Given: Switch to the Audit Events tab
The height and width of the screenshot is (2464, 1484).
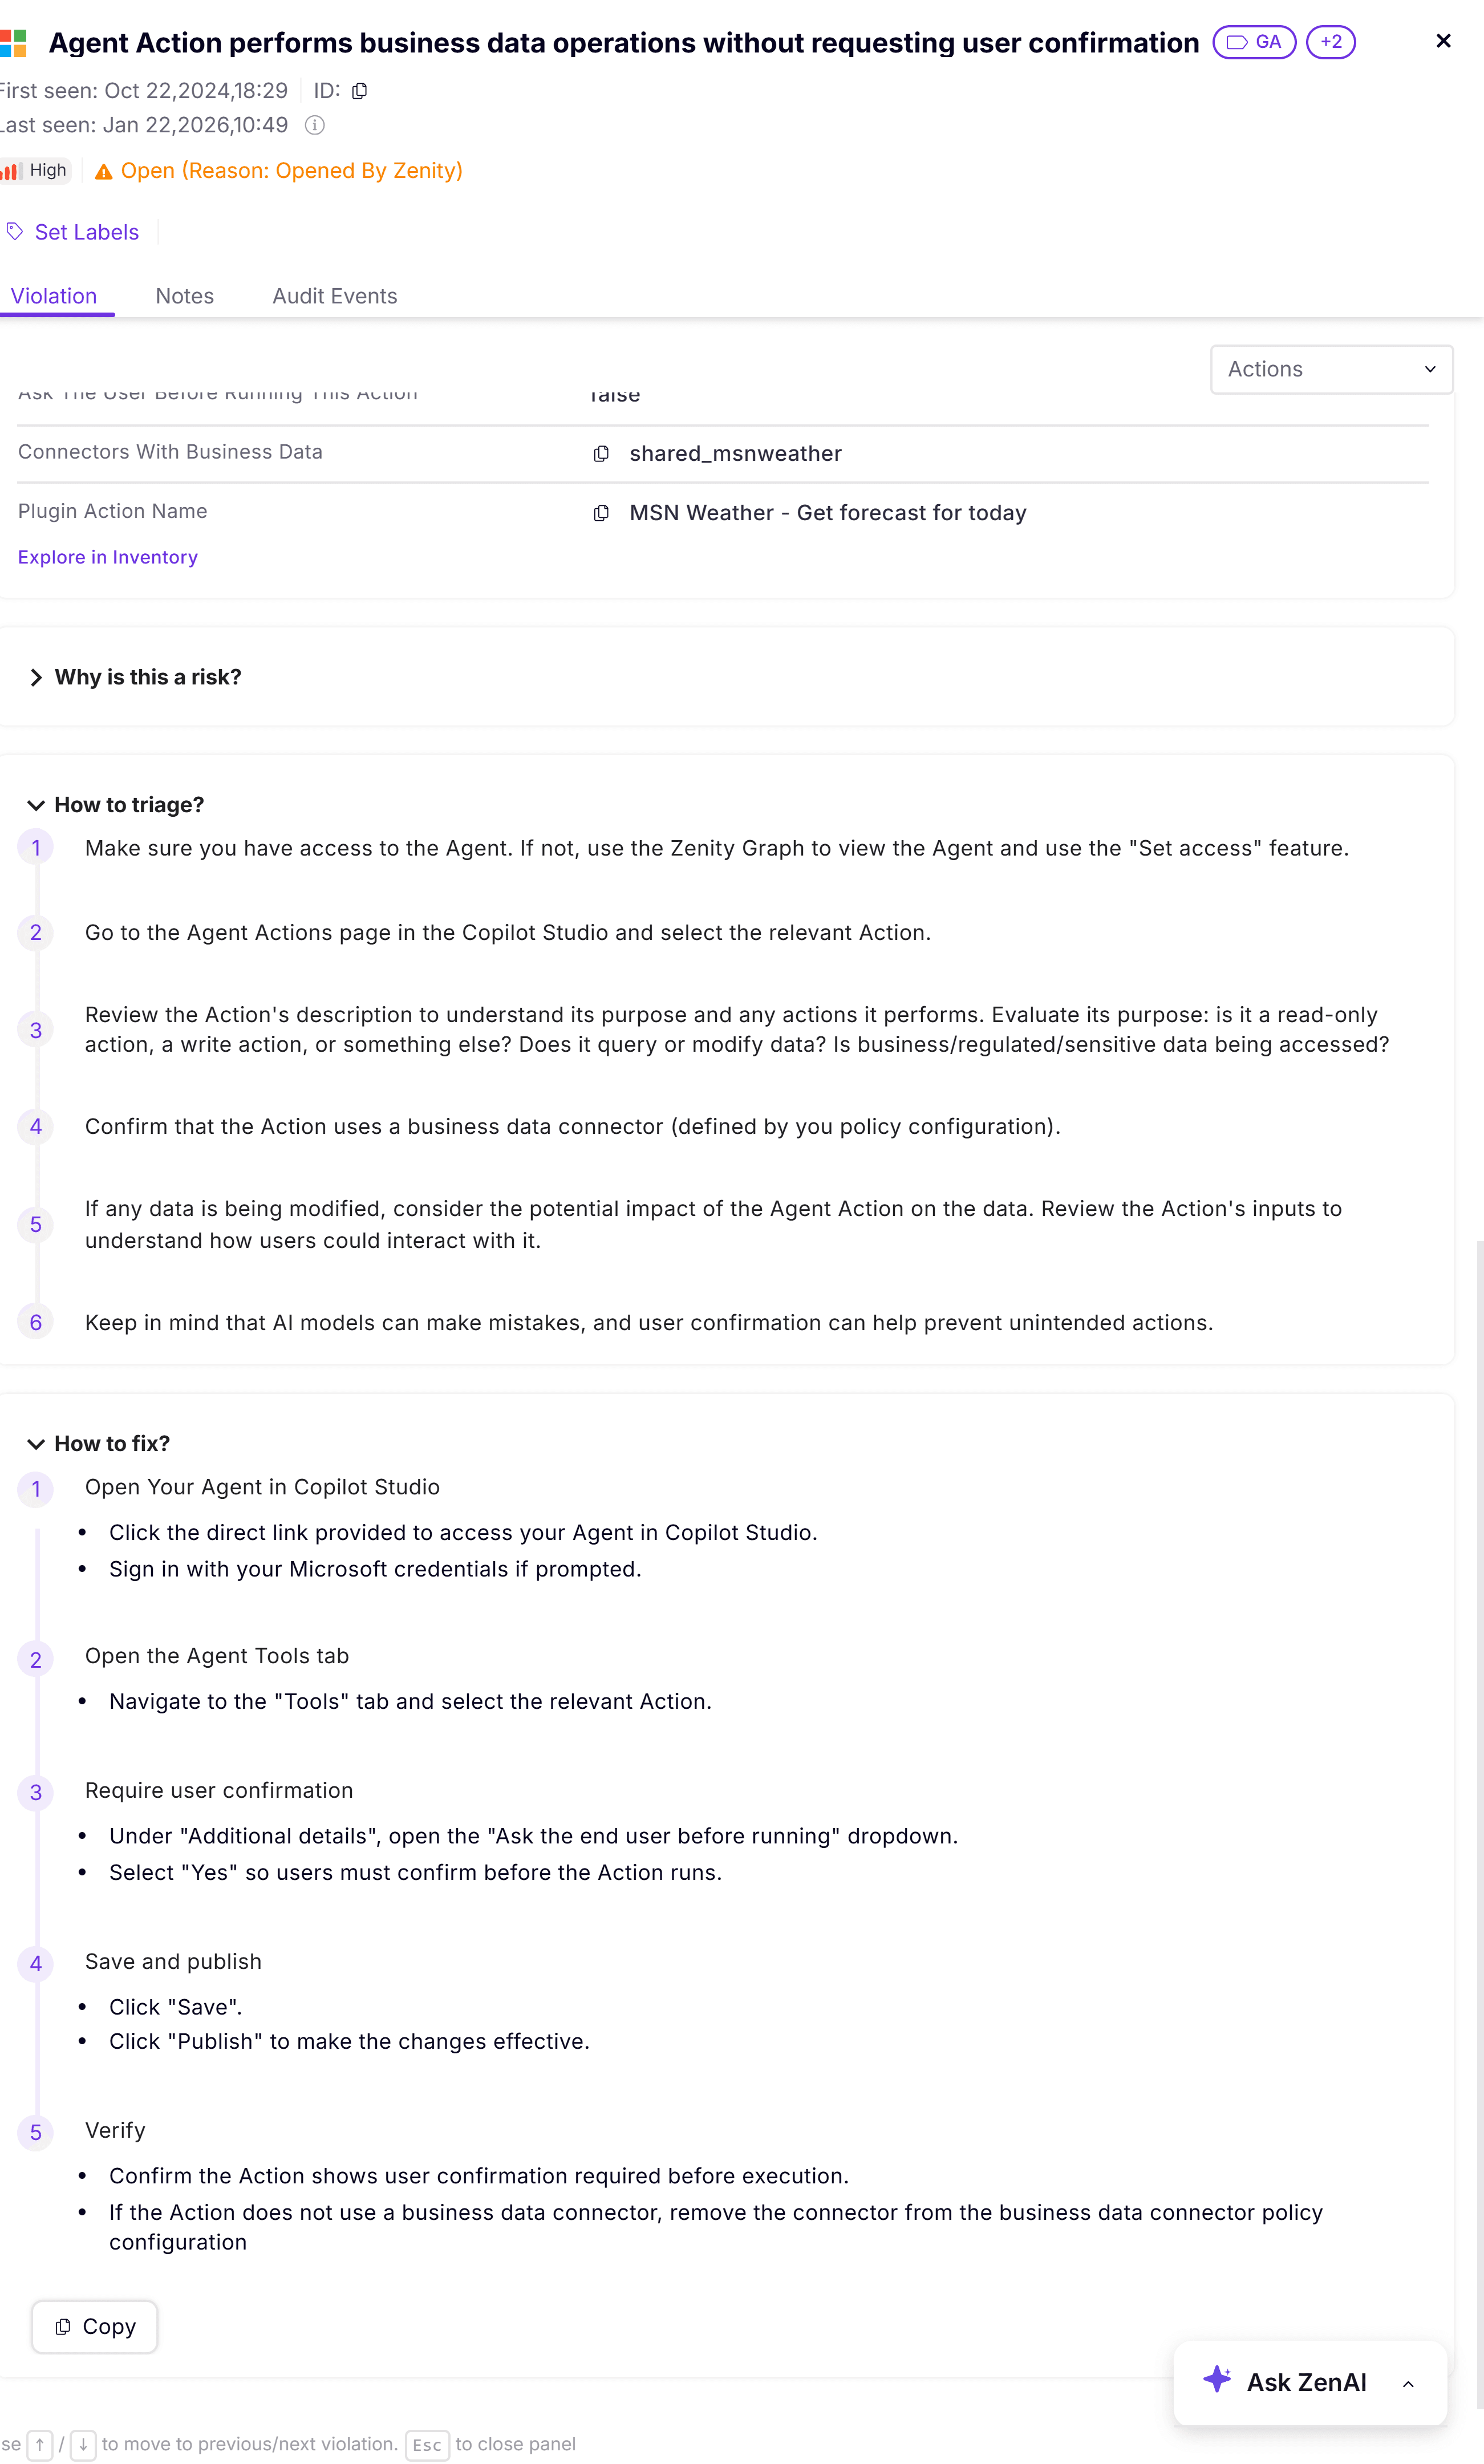Looking at the screenshot, I should tap(335, 296).
